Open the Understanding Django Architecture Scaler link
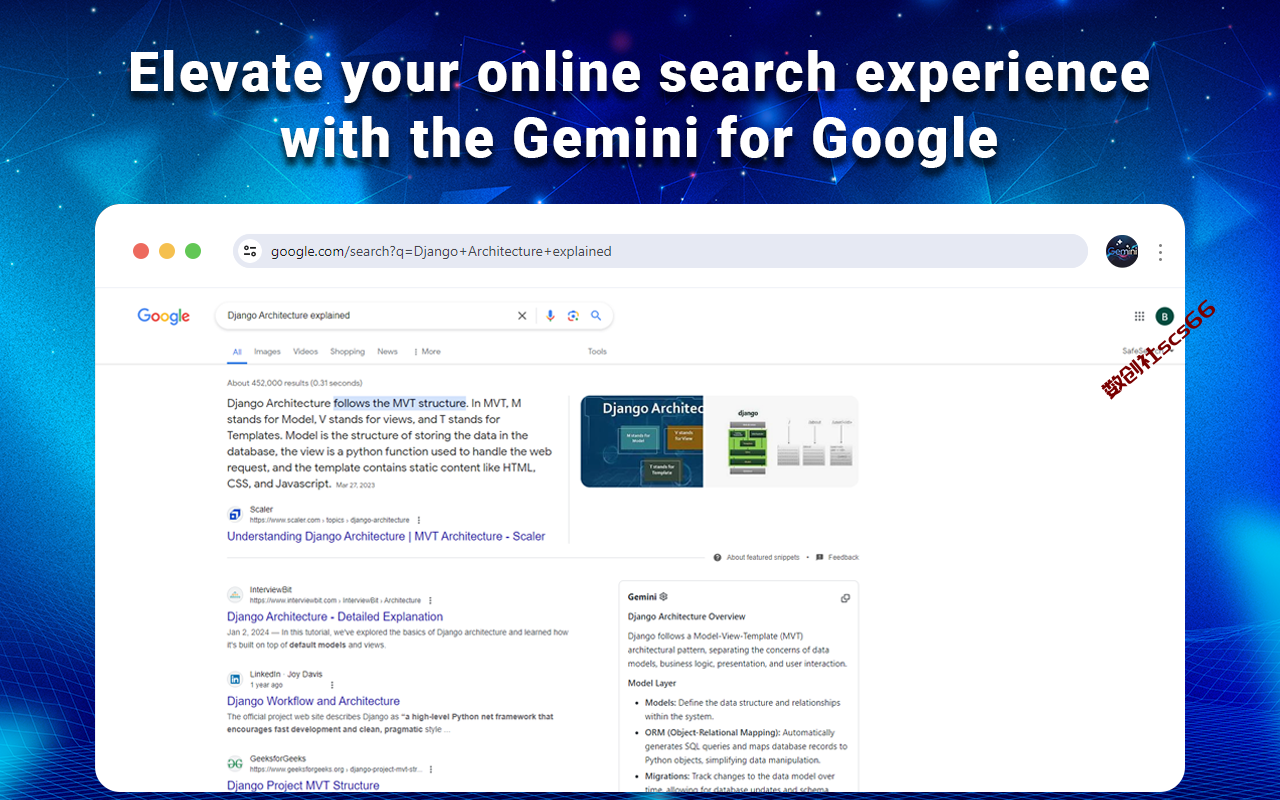Viewport: 1280px width, 800px height. coord(386,537)
